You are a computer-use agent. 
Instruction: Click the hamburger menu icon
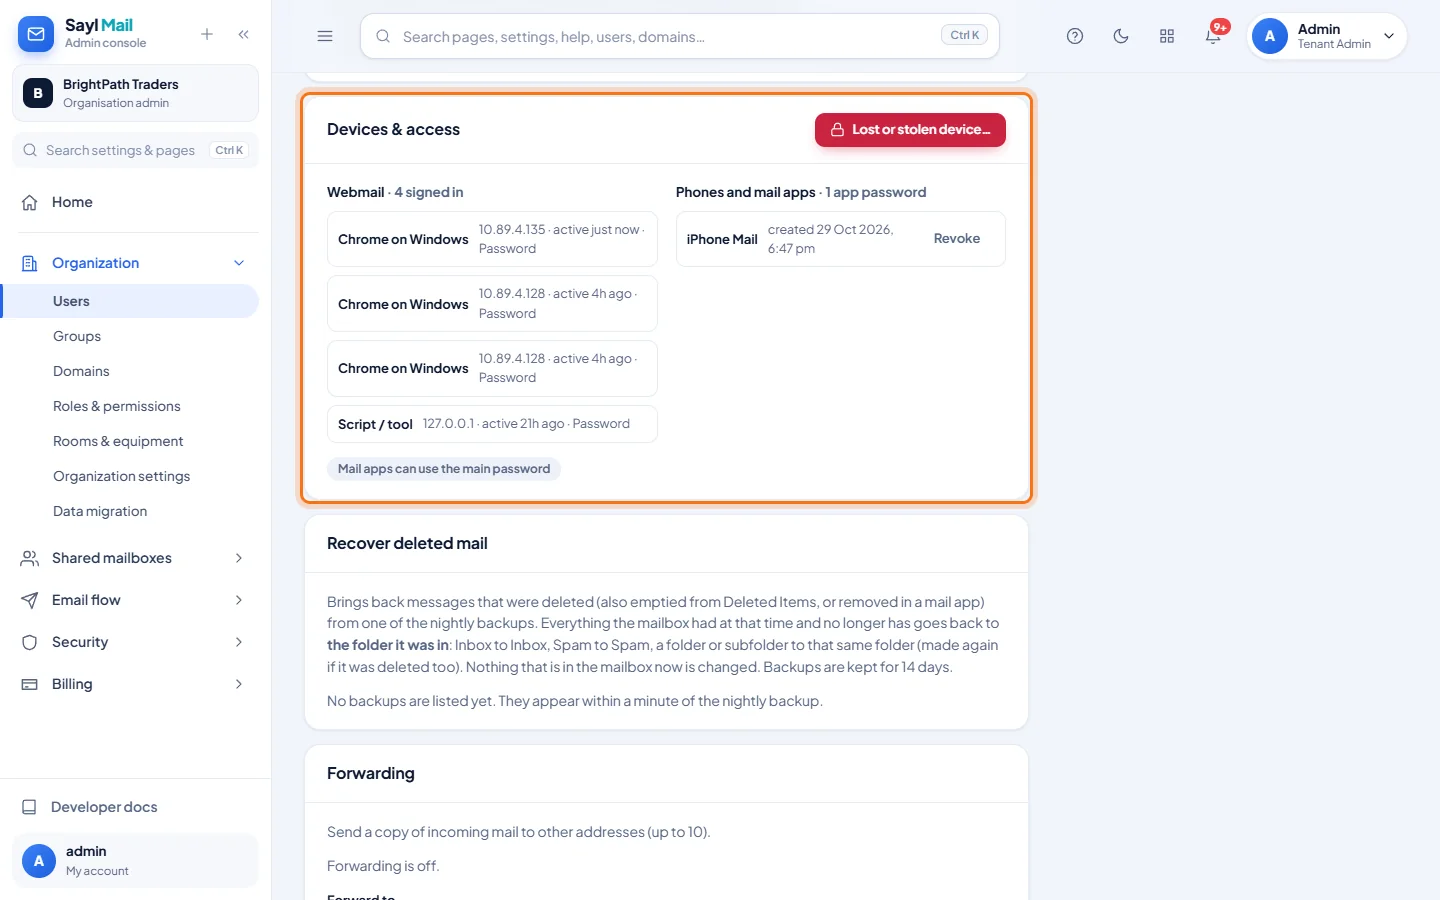tap(325, 36)
